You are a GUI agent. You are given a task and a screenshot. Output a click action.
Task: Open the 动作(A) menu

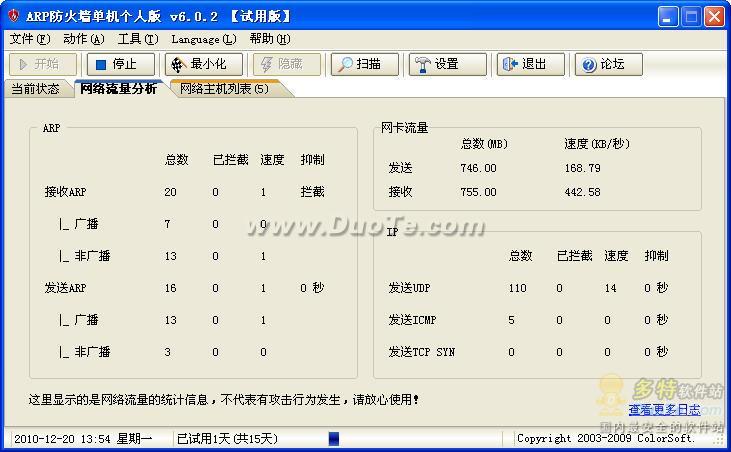point(84,39)
